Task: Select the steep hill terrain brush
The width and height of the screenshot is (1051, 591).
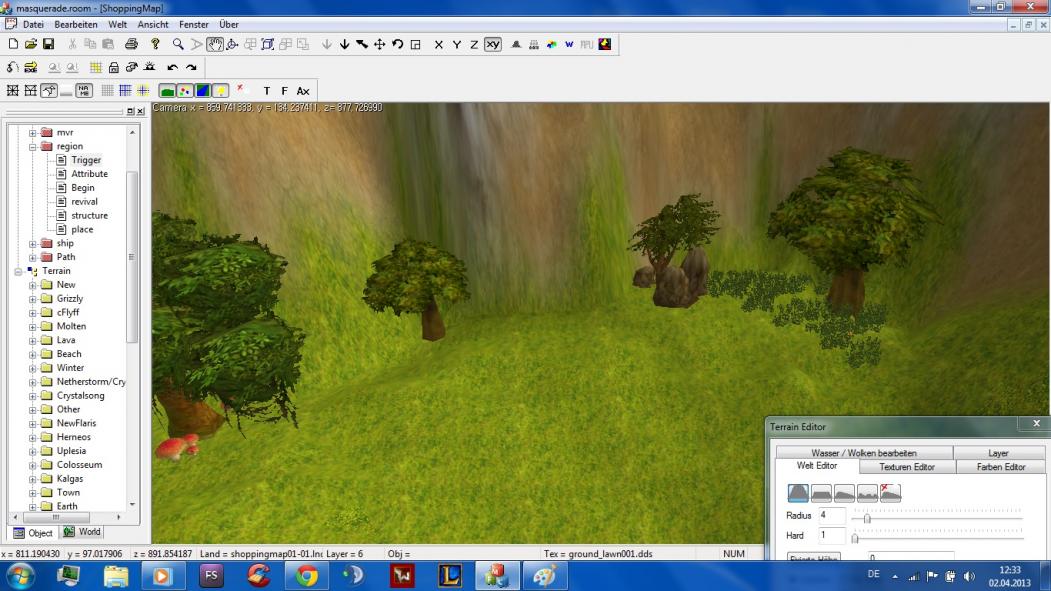Action: (x=798, y=493)
